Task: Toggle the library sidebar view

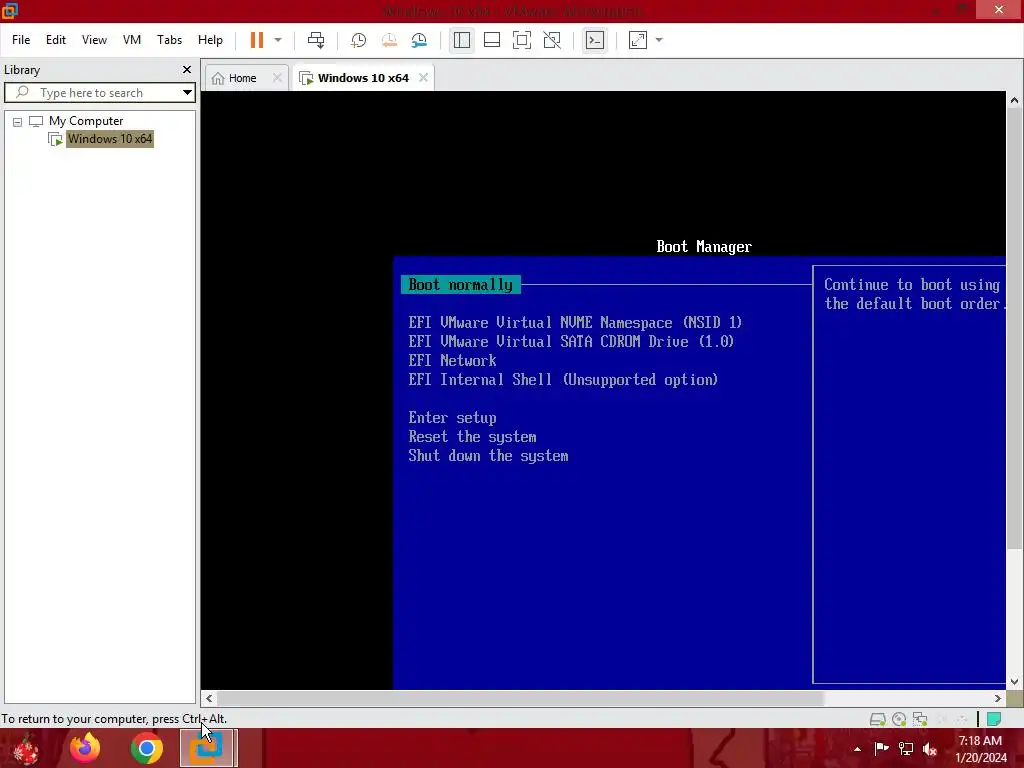Action: 462,40
